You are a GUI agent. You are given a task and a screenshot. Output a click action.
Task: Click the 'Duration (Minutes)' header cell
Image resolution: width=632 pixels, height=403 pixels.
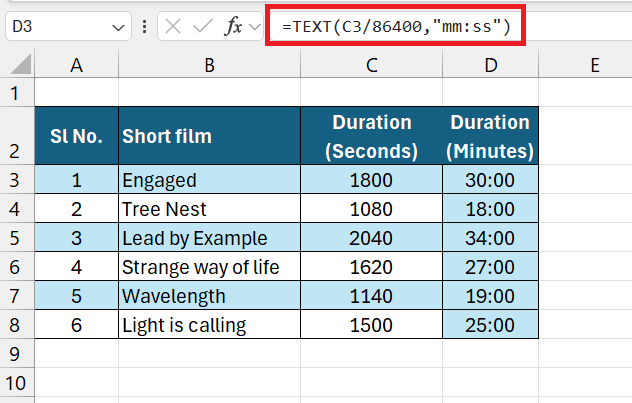click(491, 136)
